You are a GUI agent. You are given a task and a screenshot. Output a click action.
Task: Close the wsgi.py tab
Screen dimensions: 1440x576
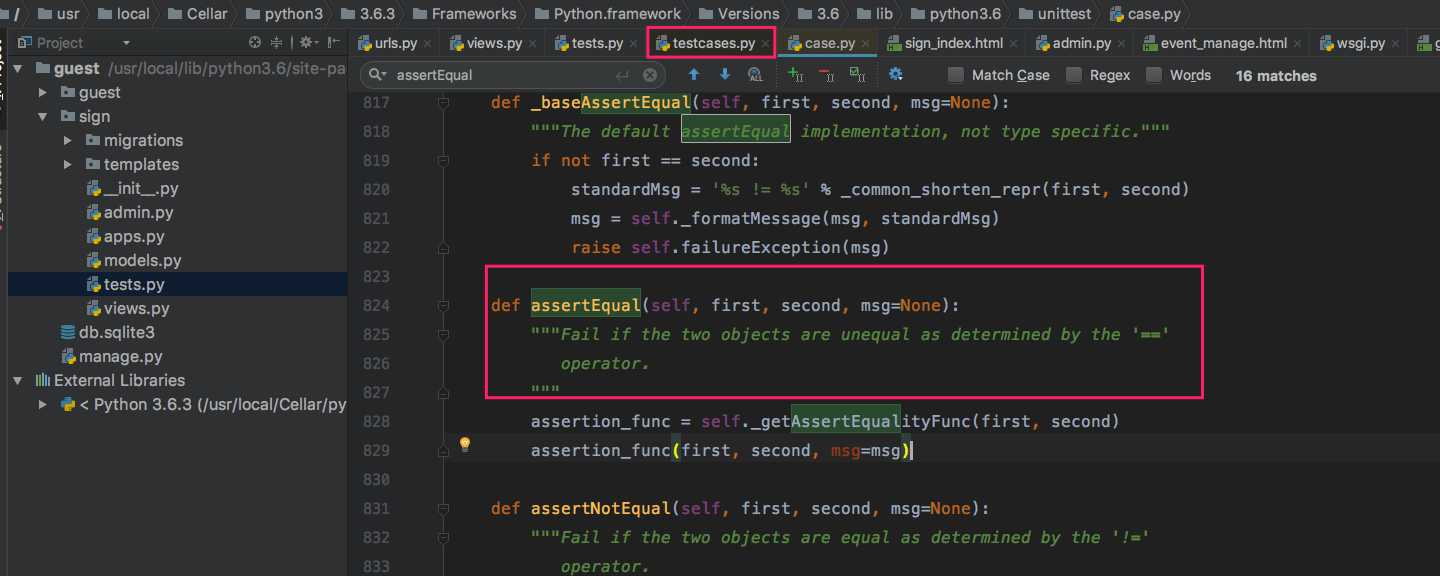[1396, 44]
